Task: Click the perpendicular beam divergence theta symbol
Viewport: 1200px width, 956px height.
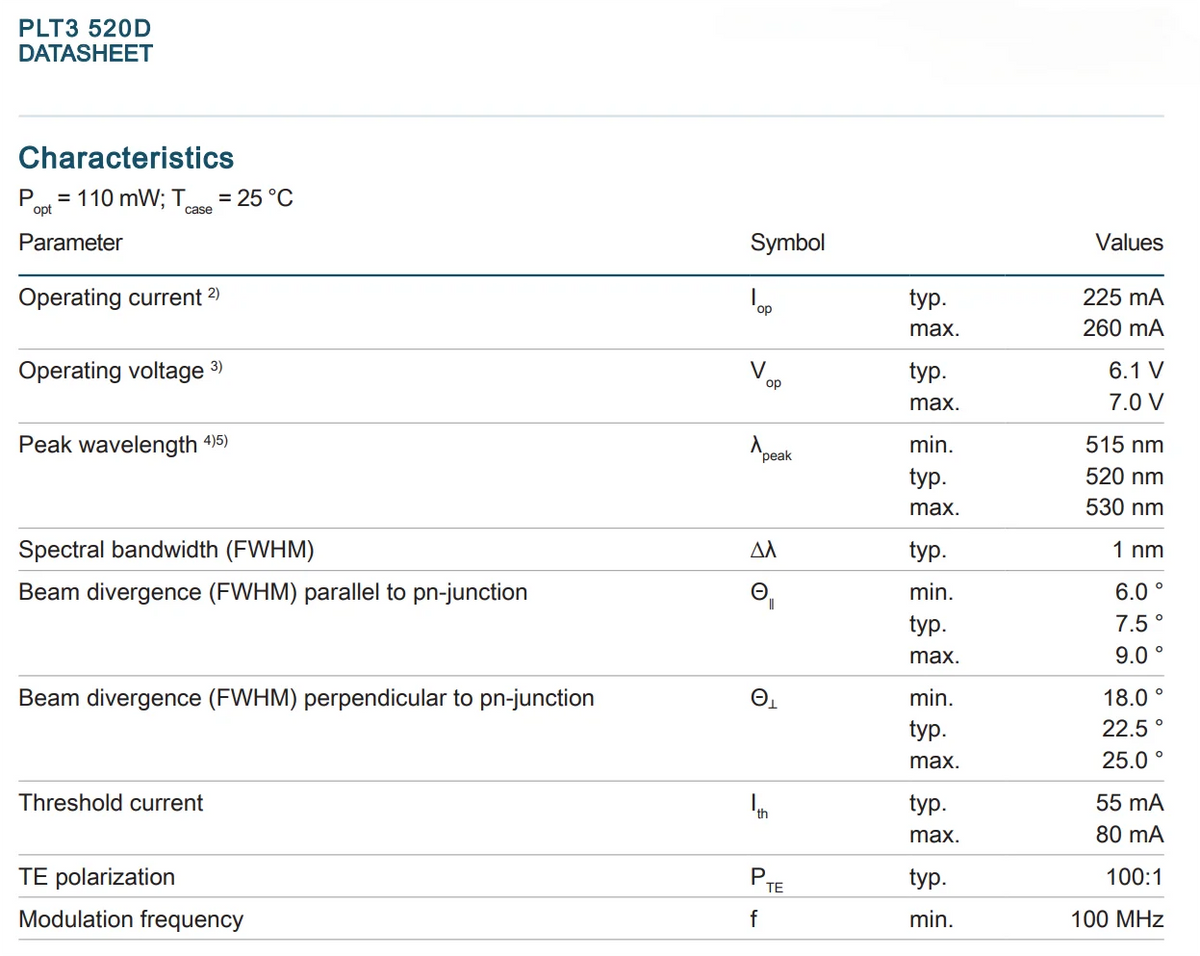Action: click(x=764, y=699)
